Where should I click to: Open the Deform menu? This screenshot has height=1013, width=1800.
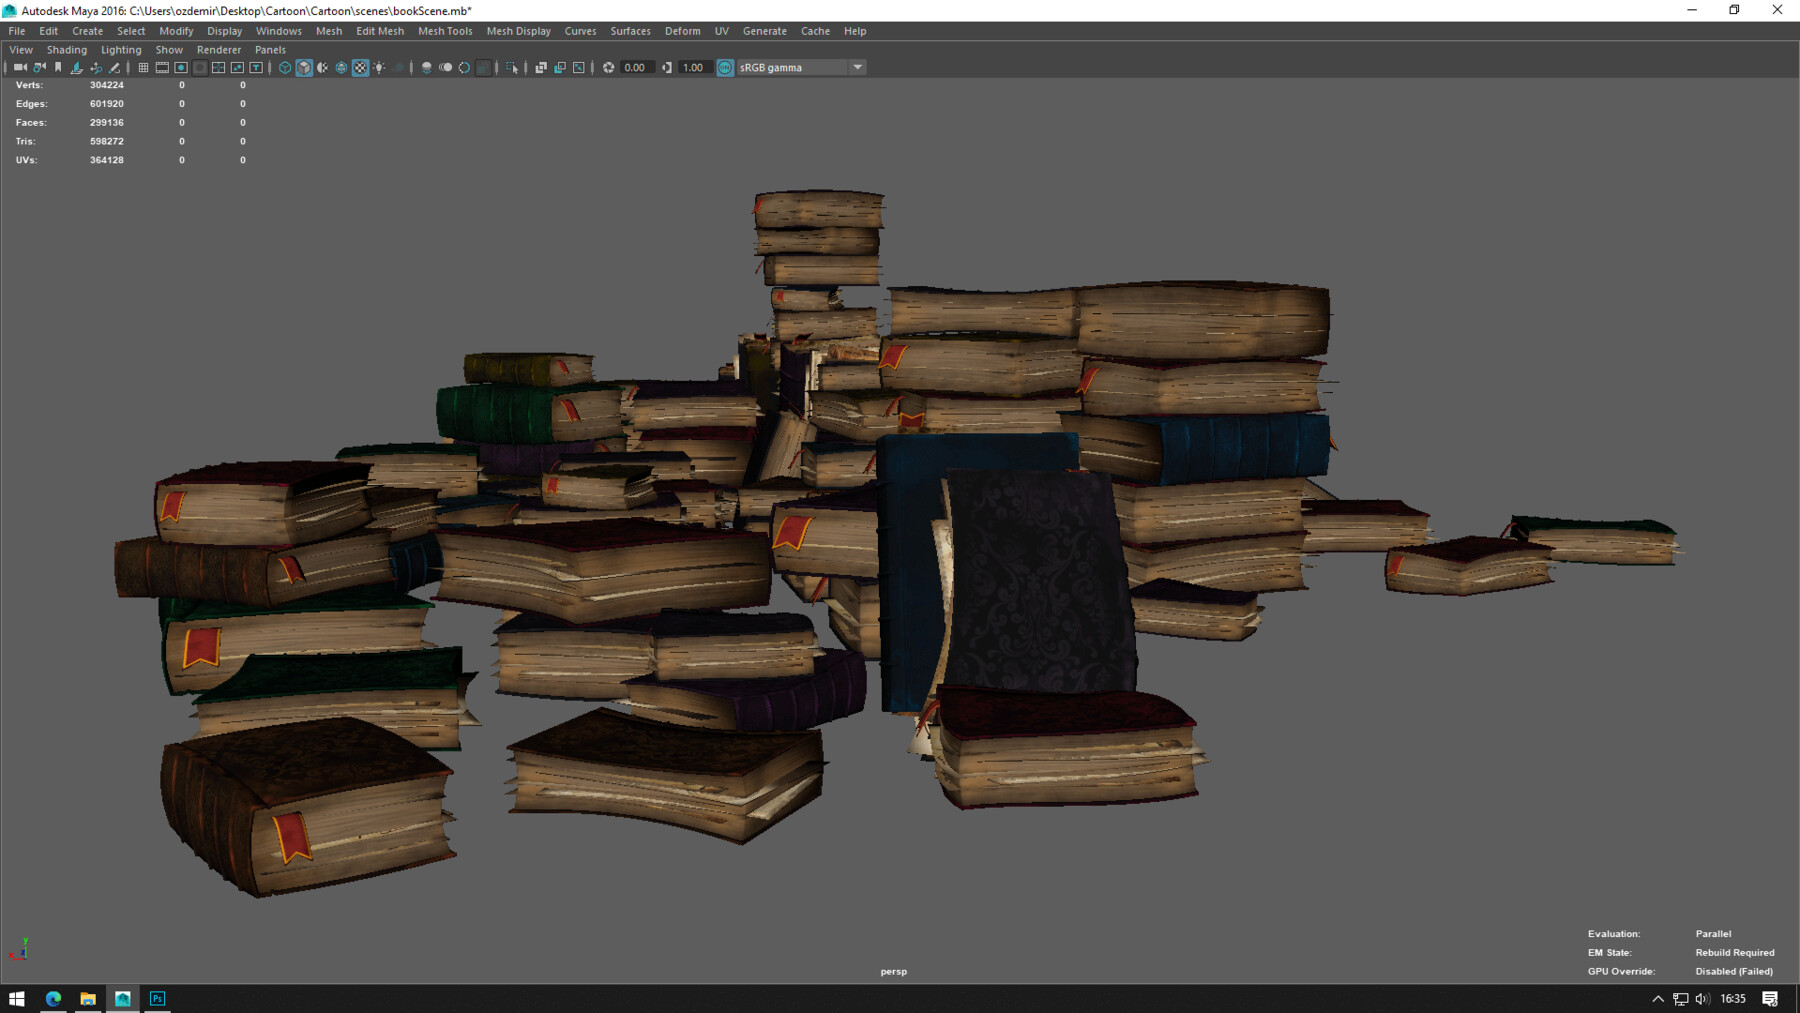point(682,31)
